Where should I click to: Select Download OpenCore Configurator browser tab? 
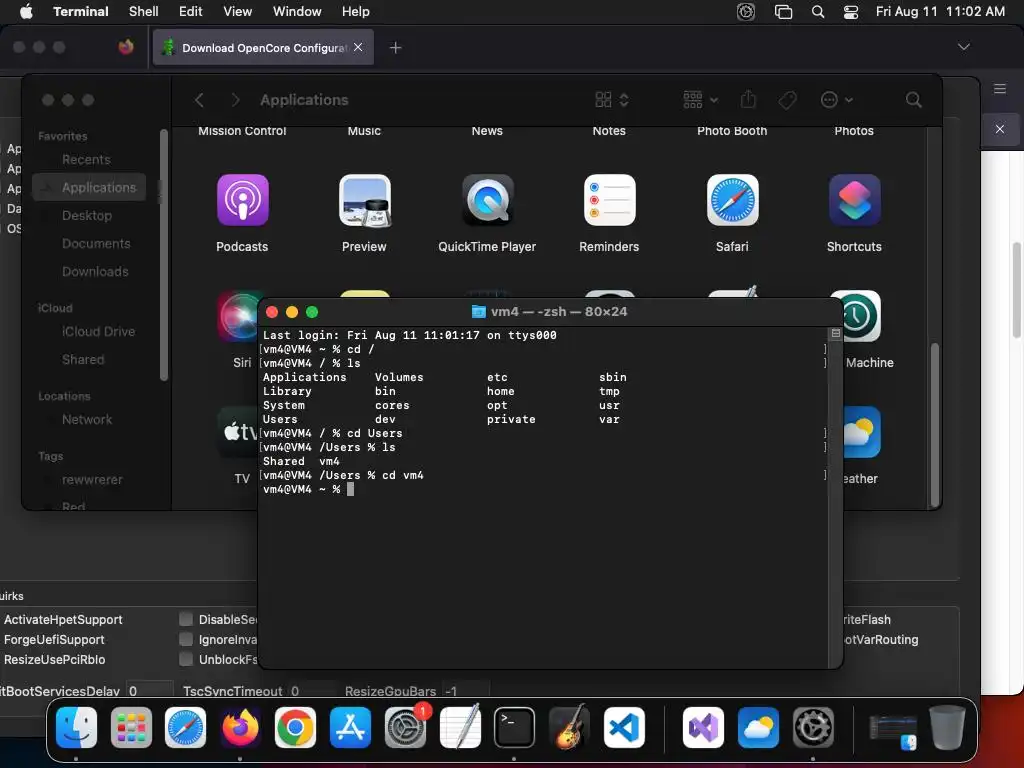[263, 47]
